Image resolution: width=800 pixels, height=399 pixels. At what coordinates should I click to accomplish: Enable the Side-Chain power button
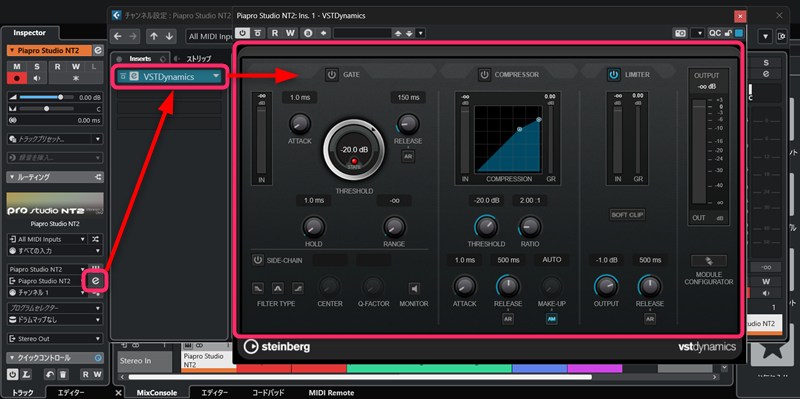click(258, 260)
